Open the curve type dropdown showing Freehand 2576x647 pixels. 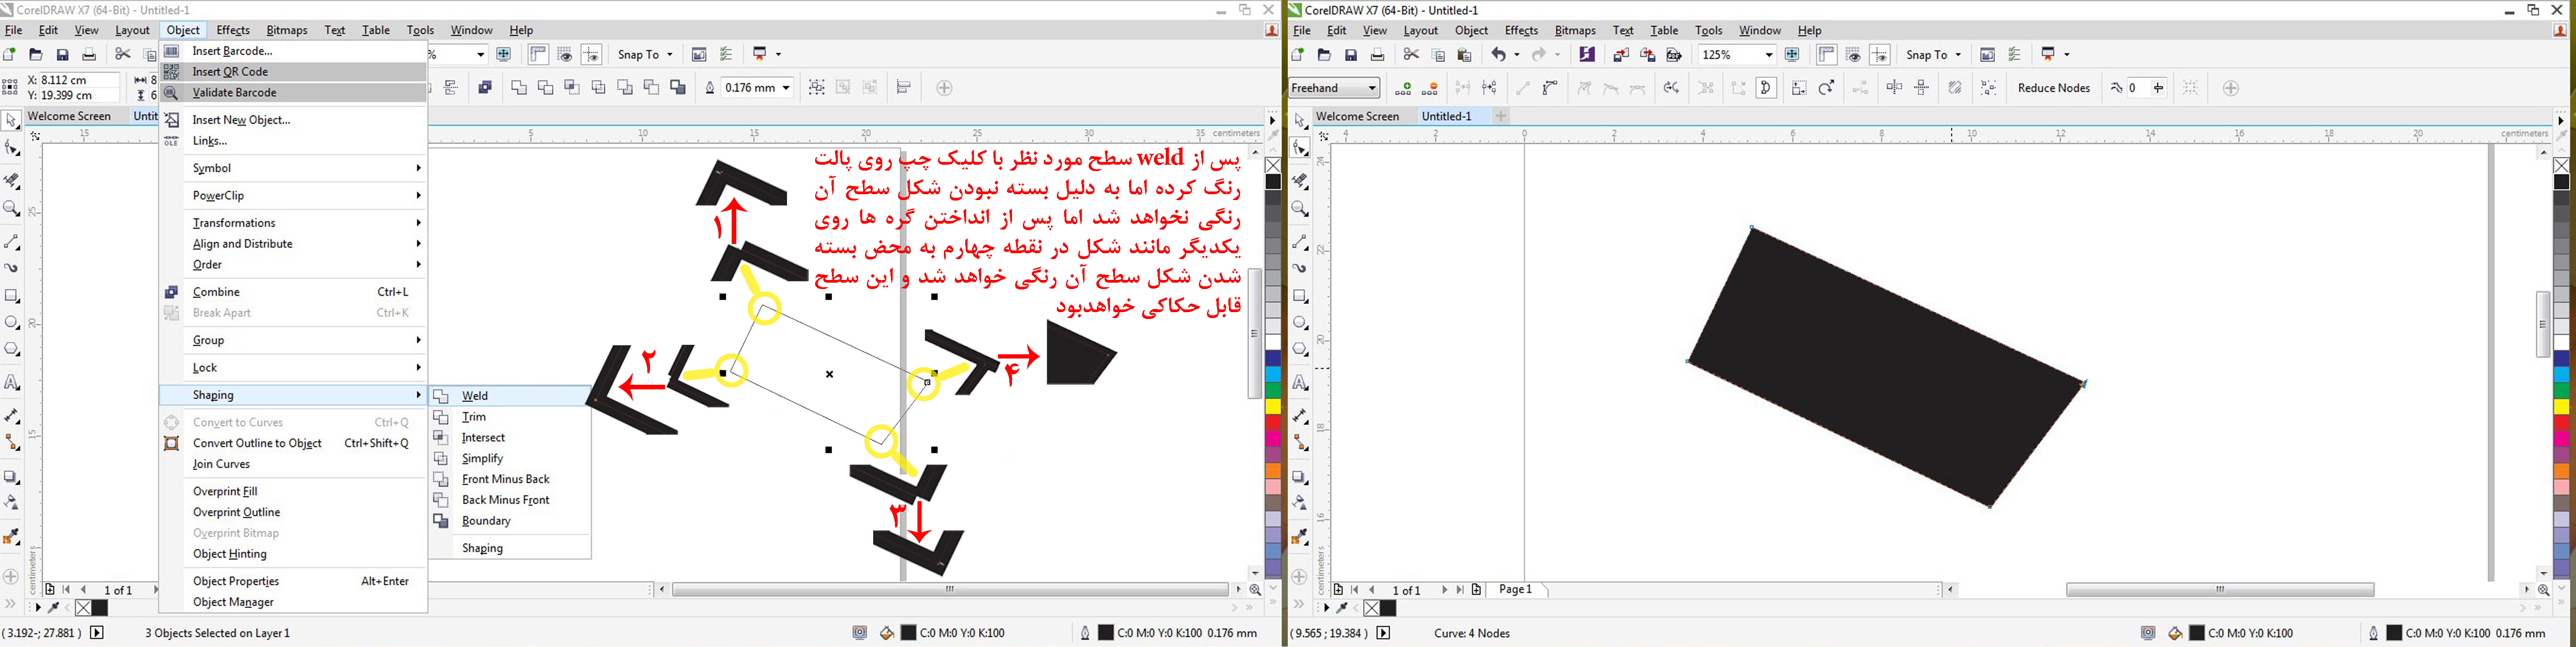(x=1334, y=88)
